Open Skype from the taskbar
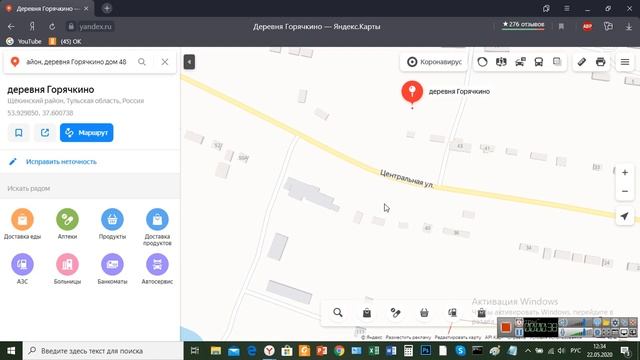This screenshot has width=640, height=360. [x=460, y=351]
